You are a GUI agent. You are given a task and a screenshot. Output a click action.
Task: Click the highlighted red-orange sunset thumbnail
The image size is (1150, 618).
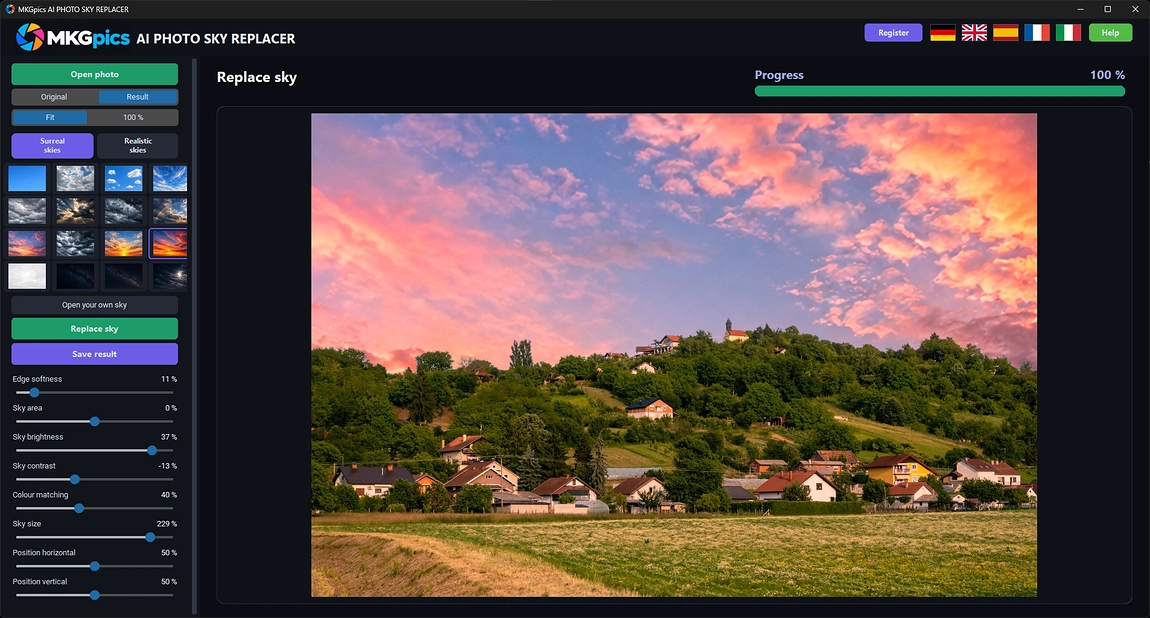point(169,243)
